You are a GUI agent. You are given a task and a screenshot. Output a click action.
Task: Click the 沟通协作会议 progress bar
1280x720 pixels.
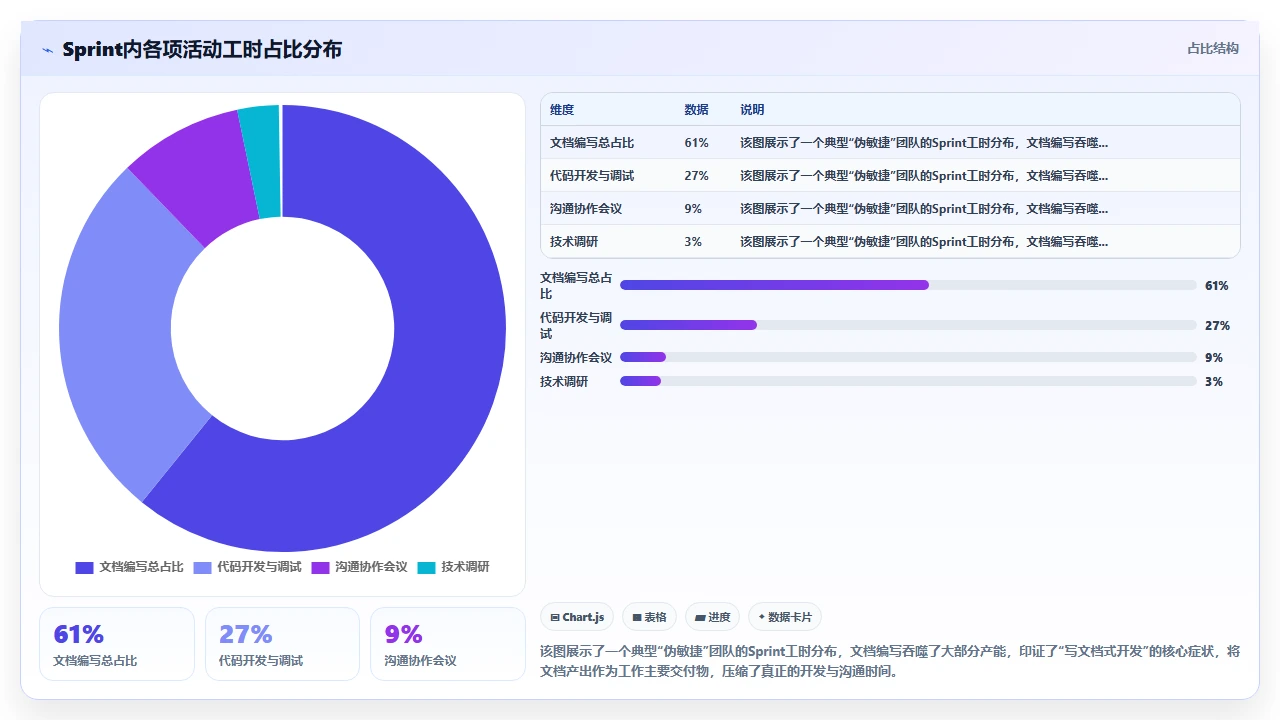908,357
